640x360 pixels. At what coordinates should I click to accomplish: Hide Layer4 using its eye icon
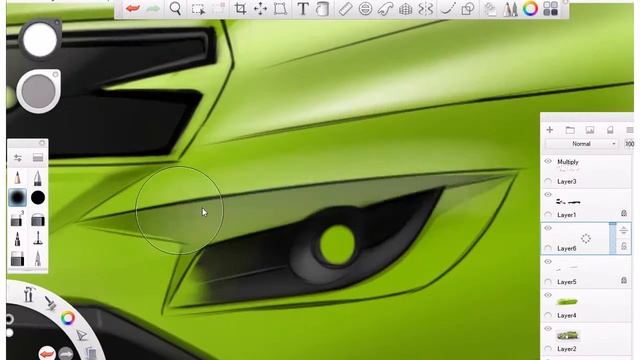pyautogui.click(x=548, y=295)
